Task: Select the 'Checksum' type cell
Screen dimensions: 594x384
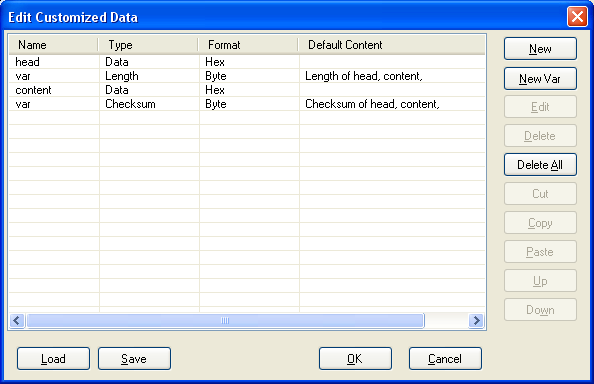Action: [x=130, y=104]
